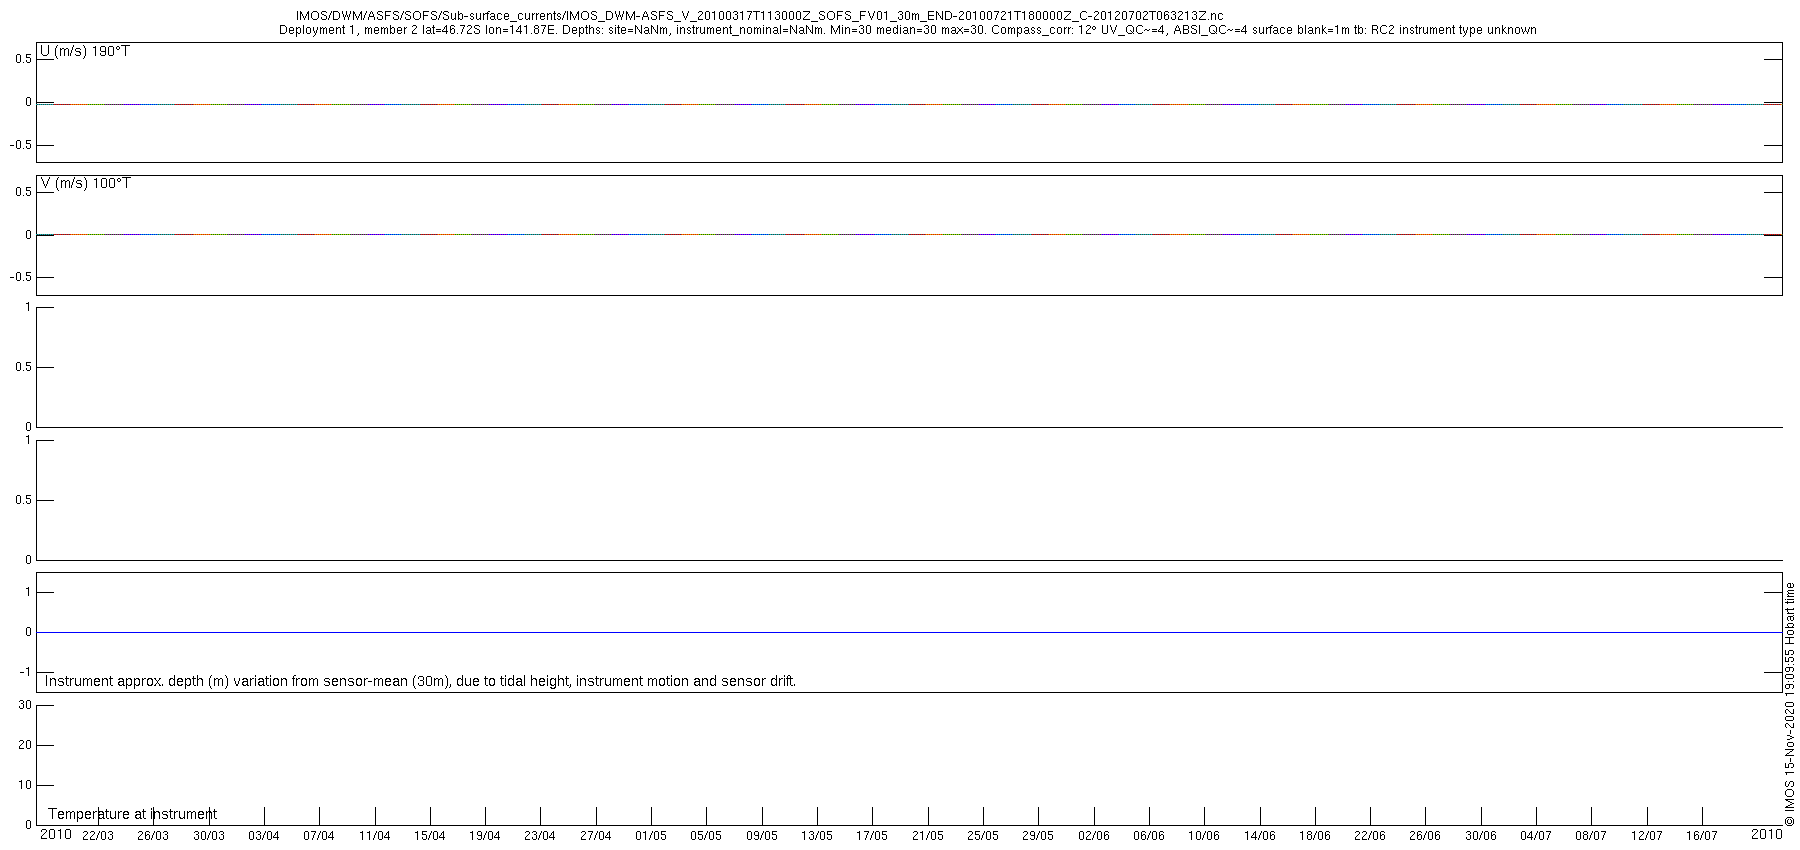Click the -0.5 tick in the U velocity panel
Image resolution: width=1800 pixels, height=850 pixels.
(x=21, y=145)
